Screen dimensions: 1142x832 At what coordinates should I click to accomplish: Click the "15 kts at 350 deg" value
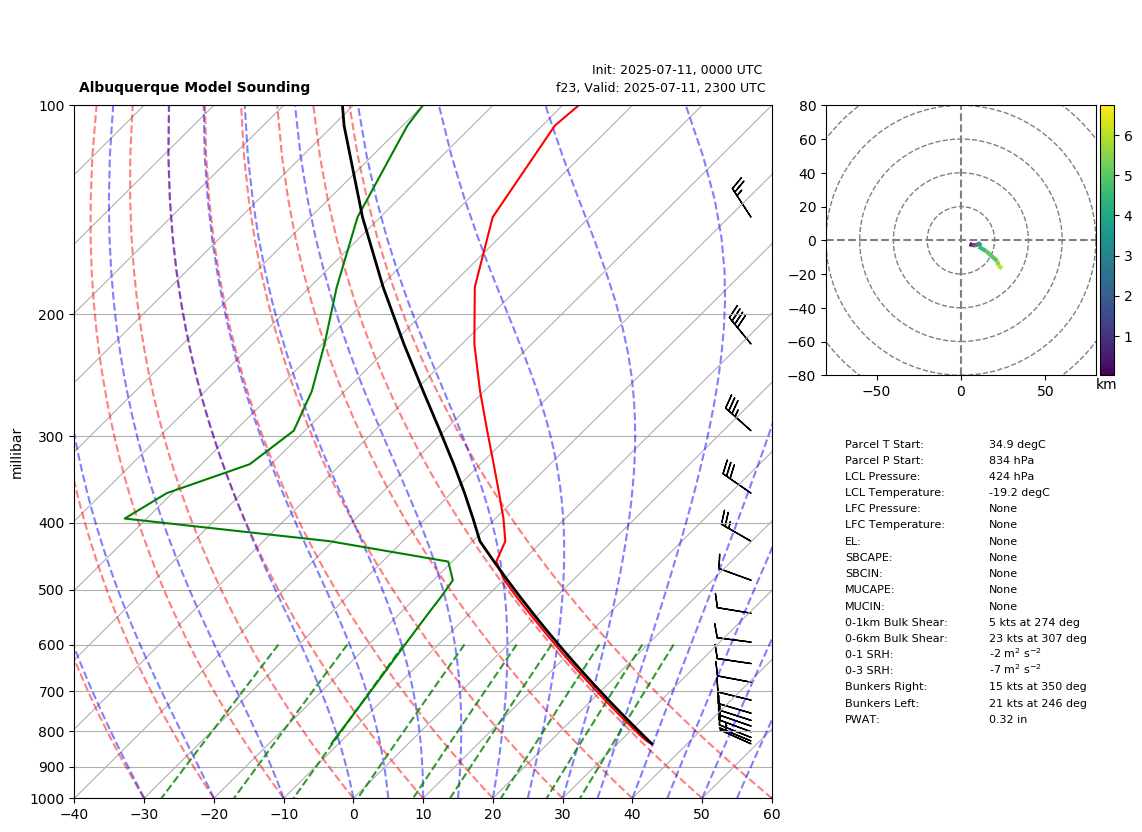coord(1037,687)
